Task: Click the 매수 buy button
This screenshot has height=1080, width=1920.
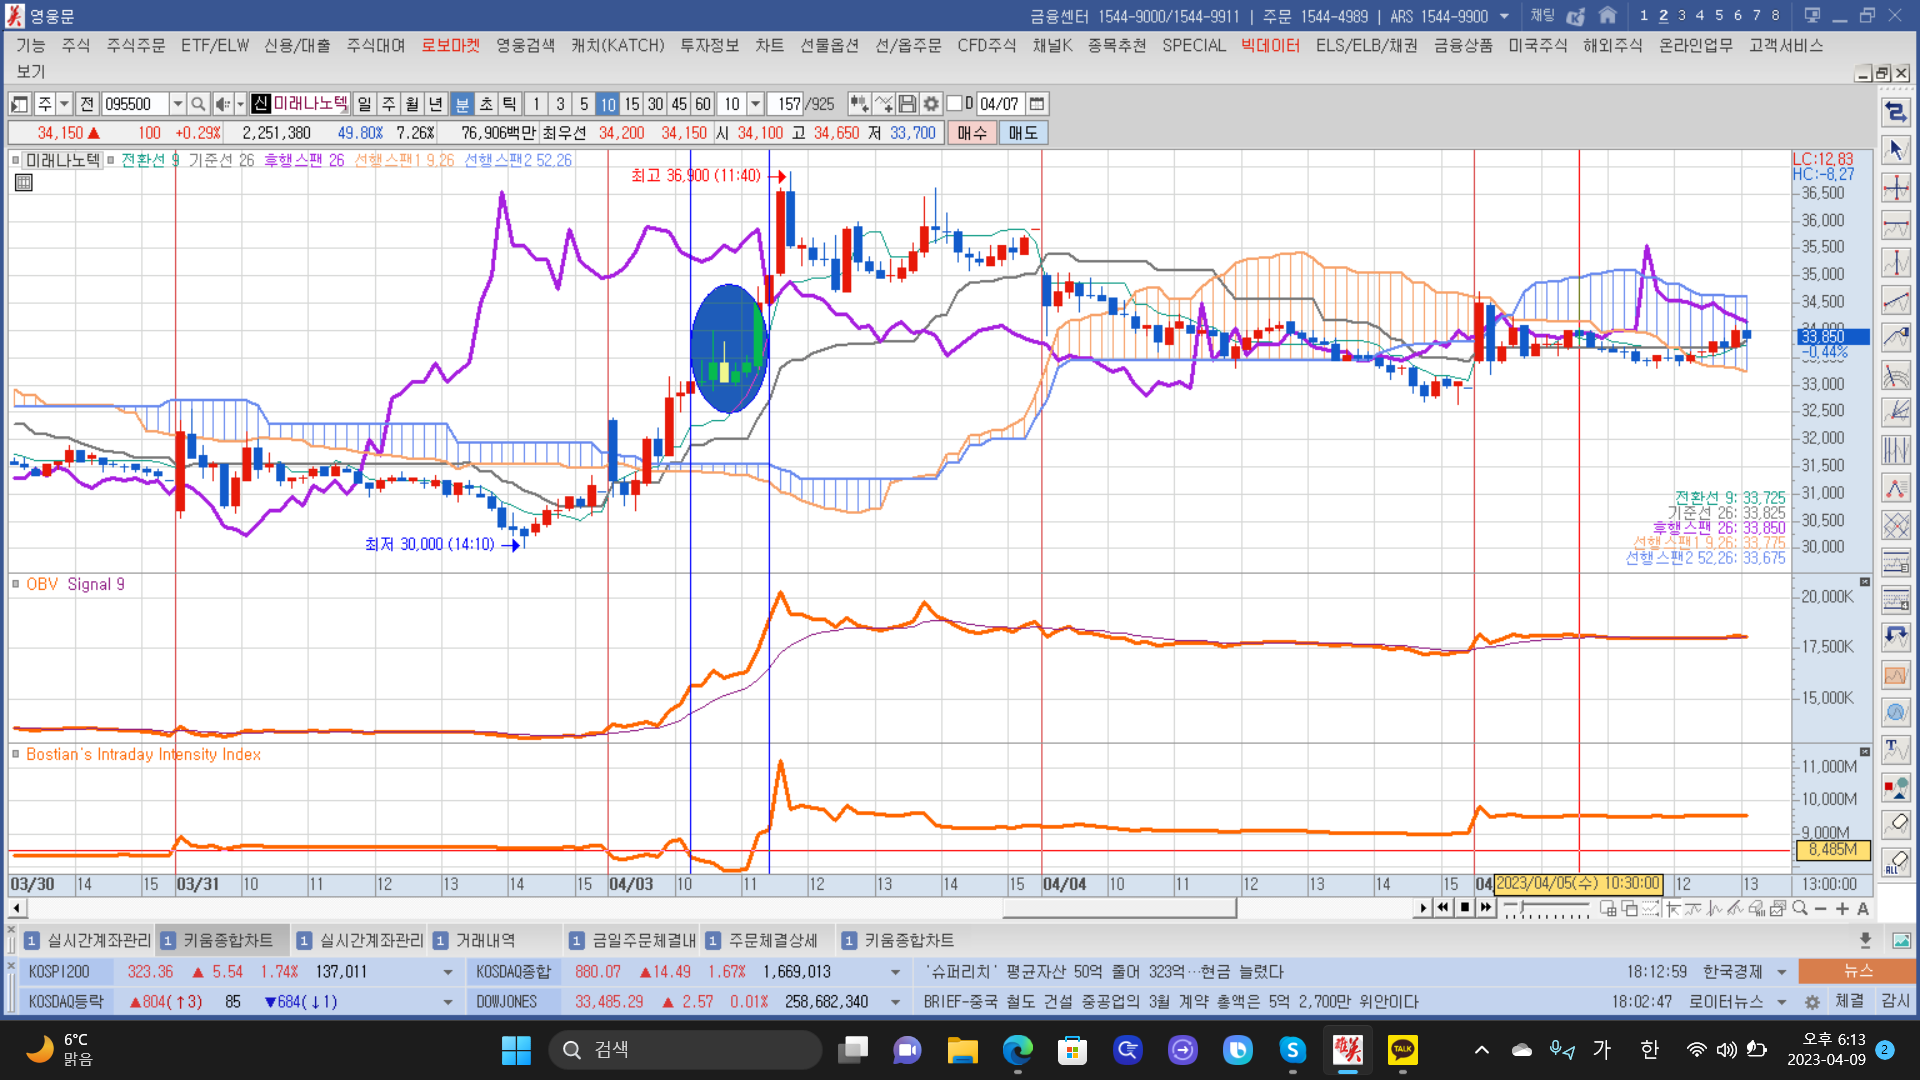Action: coord(971,133)
